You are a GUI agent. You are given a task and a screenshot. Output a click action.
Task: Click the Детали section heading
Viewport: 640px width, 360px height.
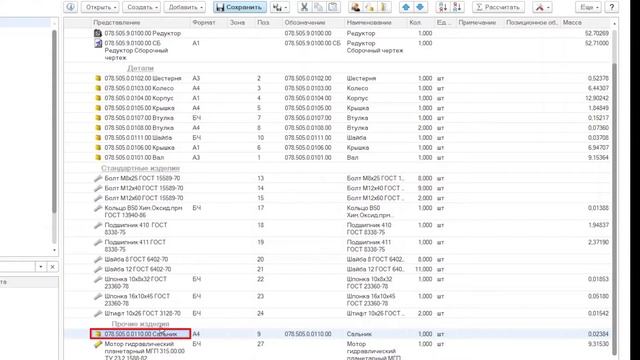click(140, 68)
